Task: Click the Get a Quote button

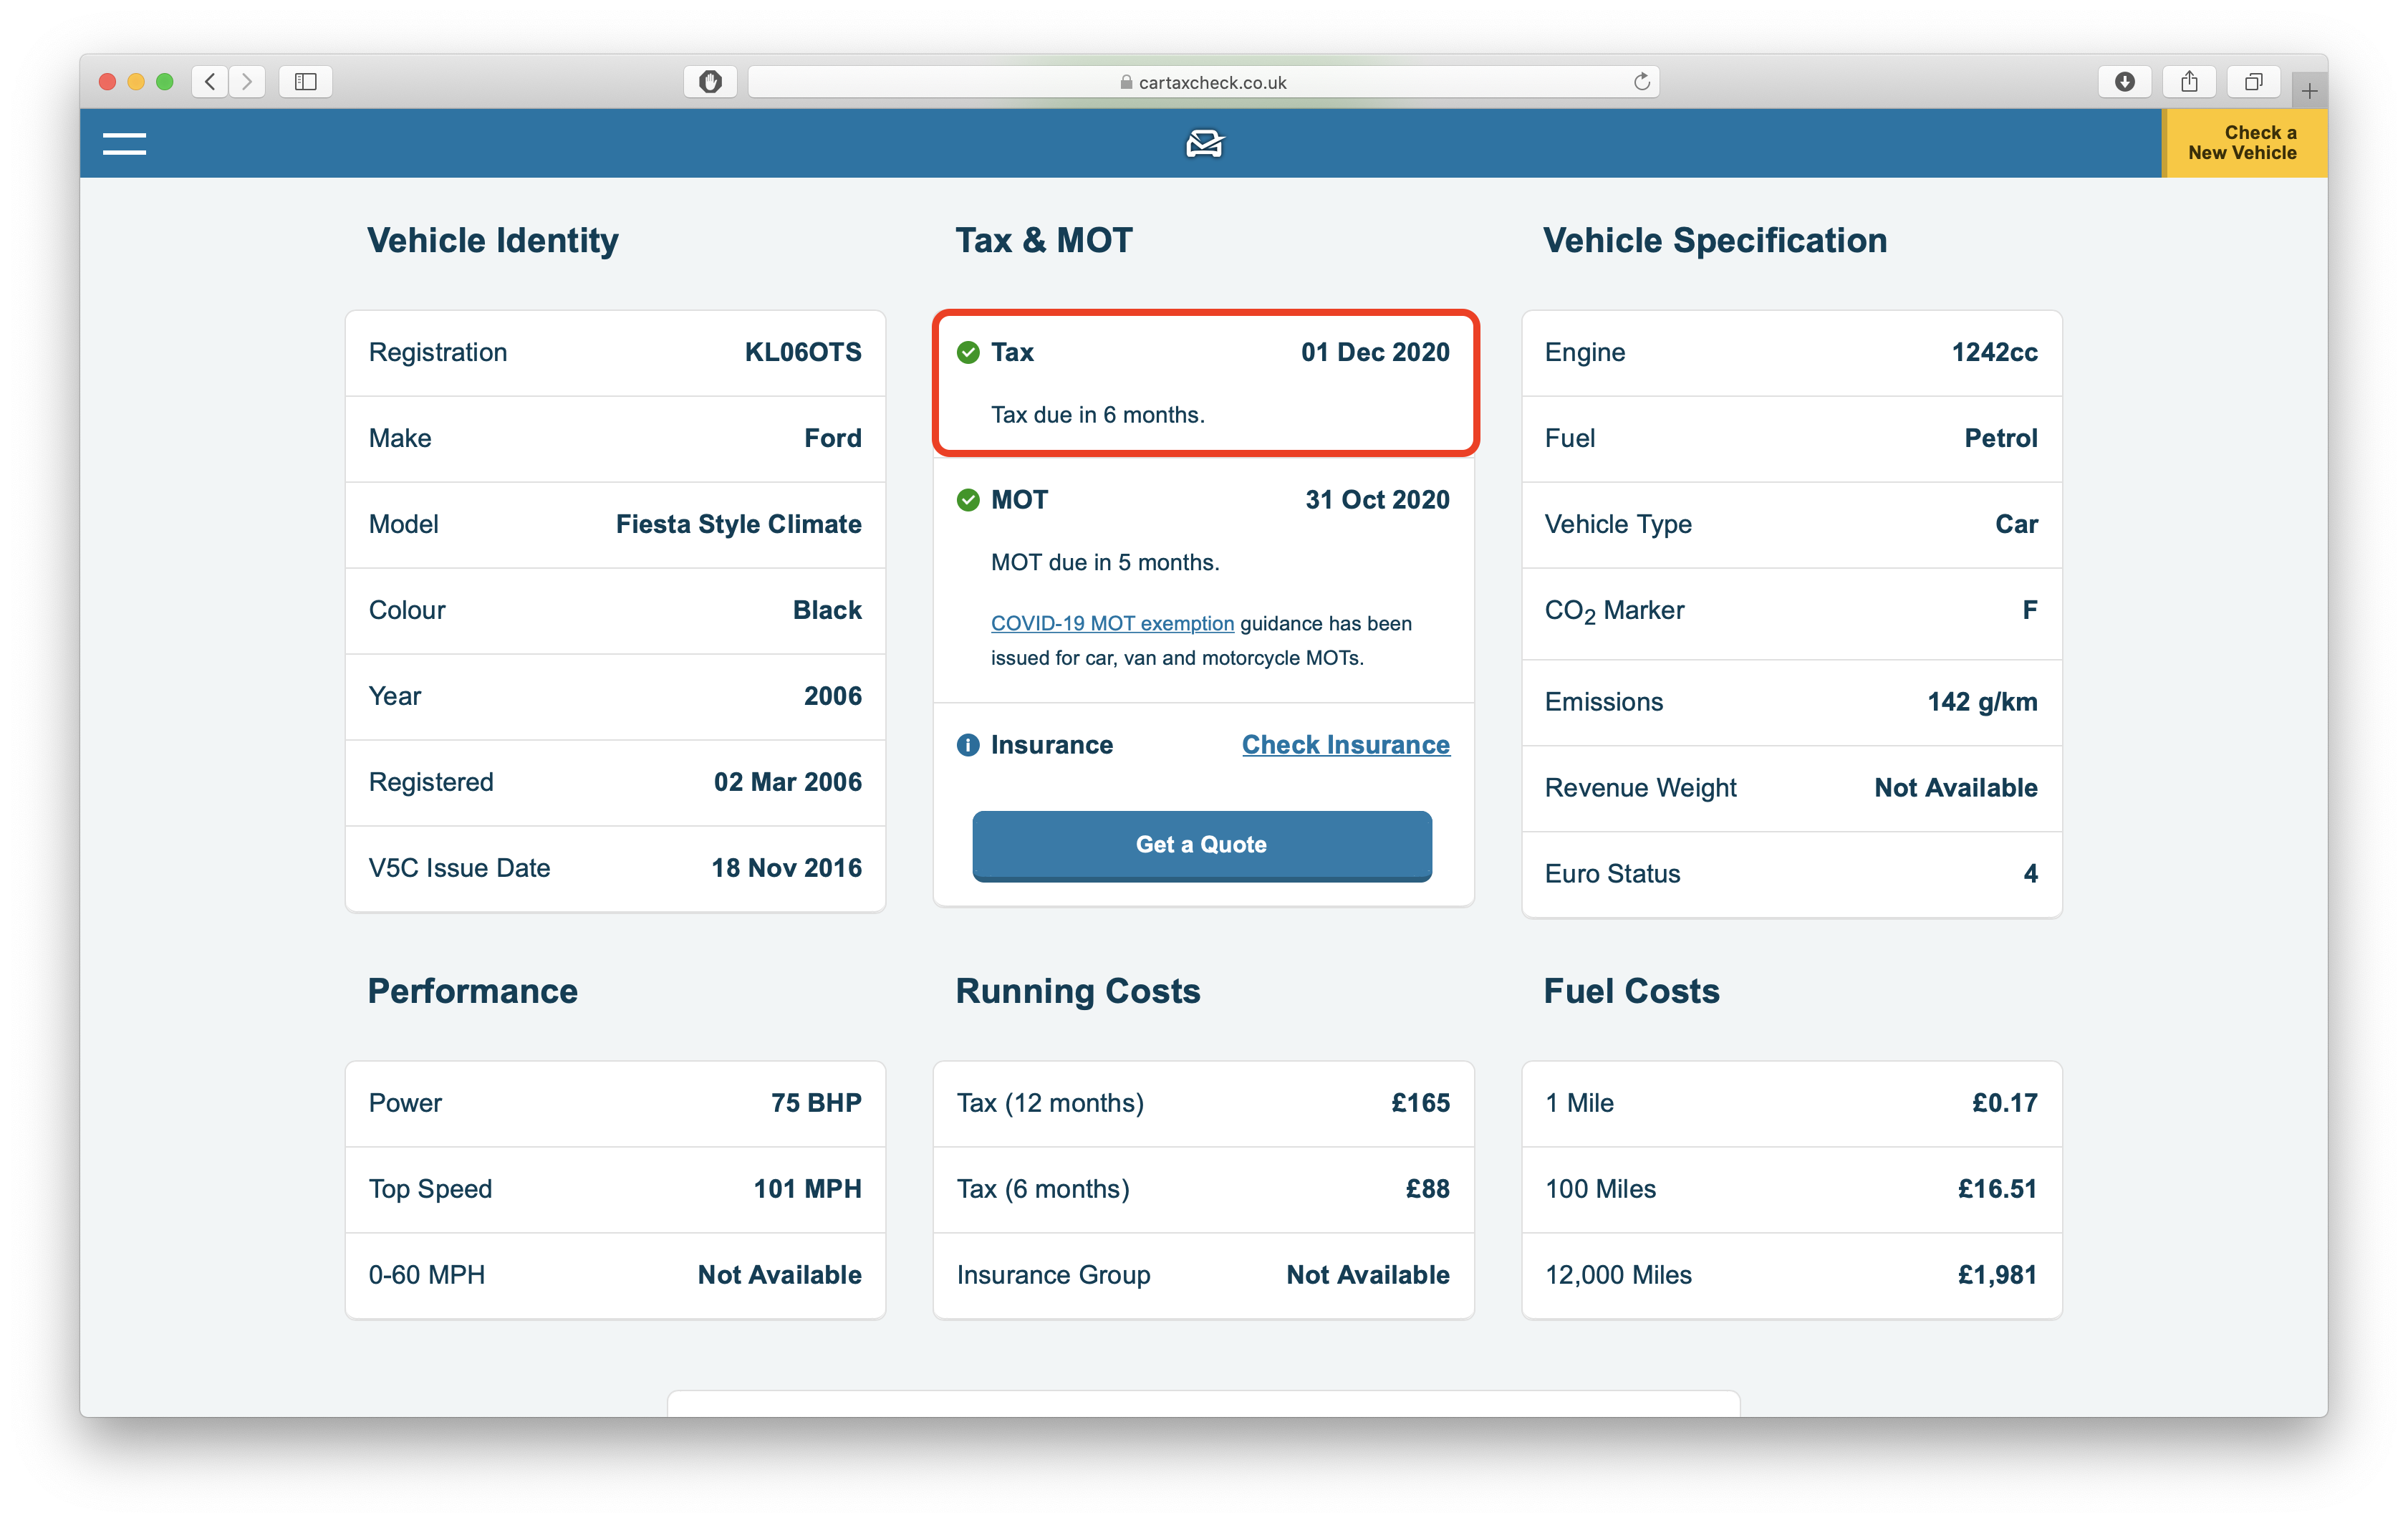Action: (1203, 842)
